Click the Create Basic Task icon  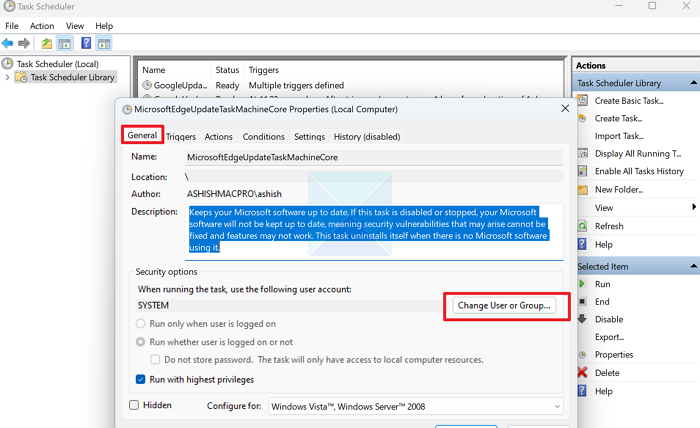583,100
